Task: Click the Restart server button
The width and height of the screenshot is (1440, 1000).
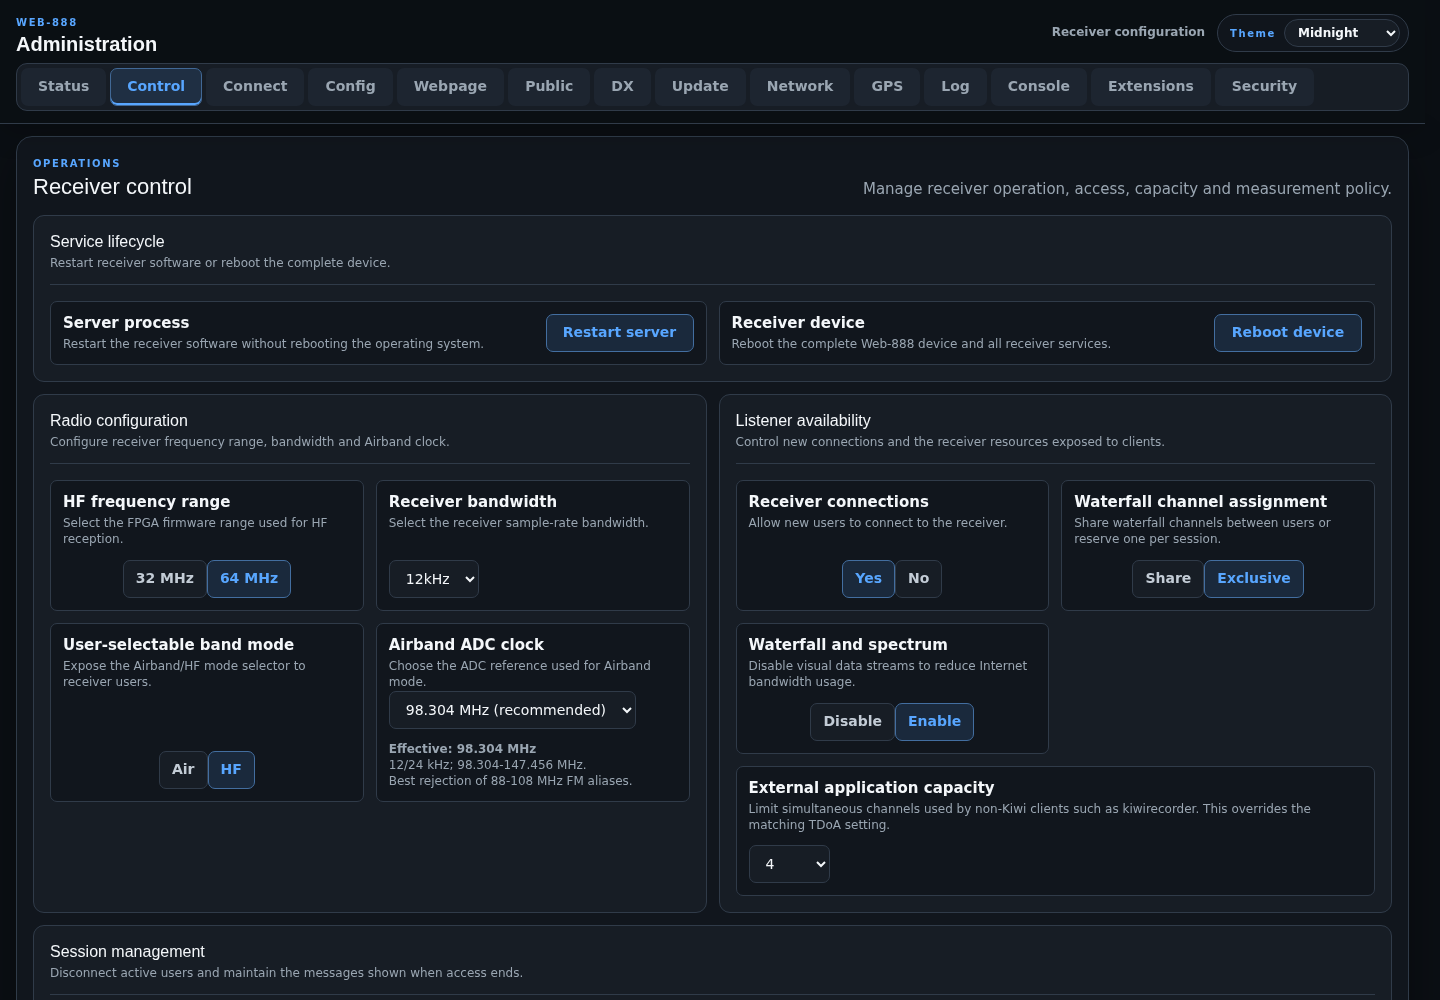Action: coord(620,333)
